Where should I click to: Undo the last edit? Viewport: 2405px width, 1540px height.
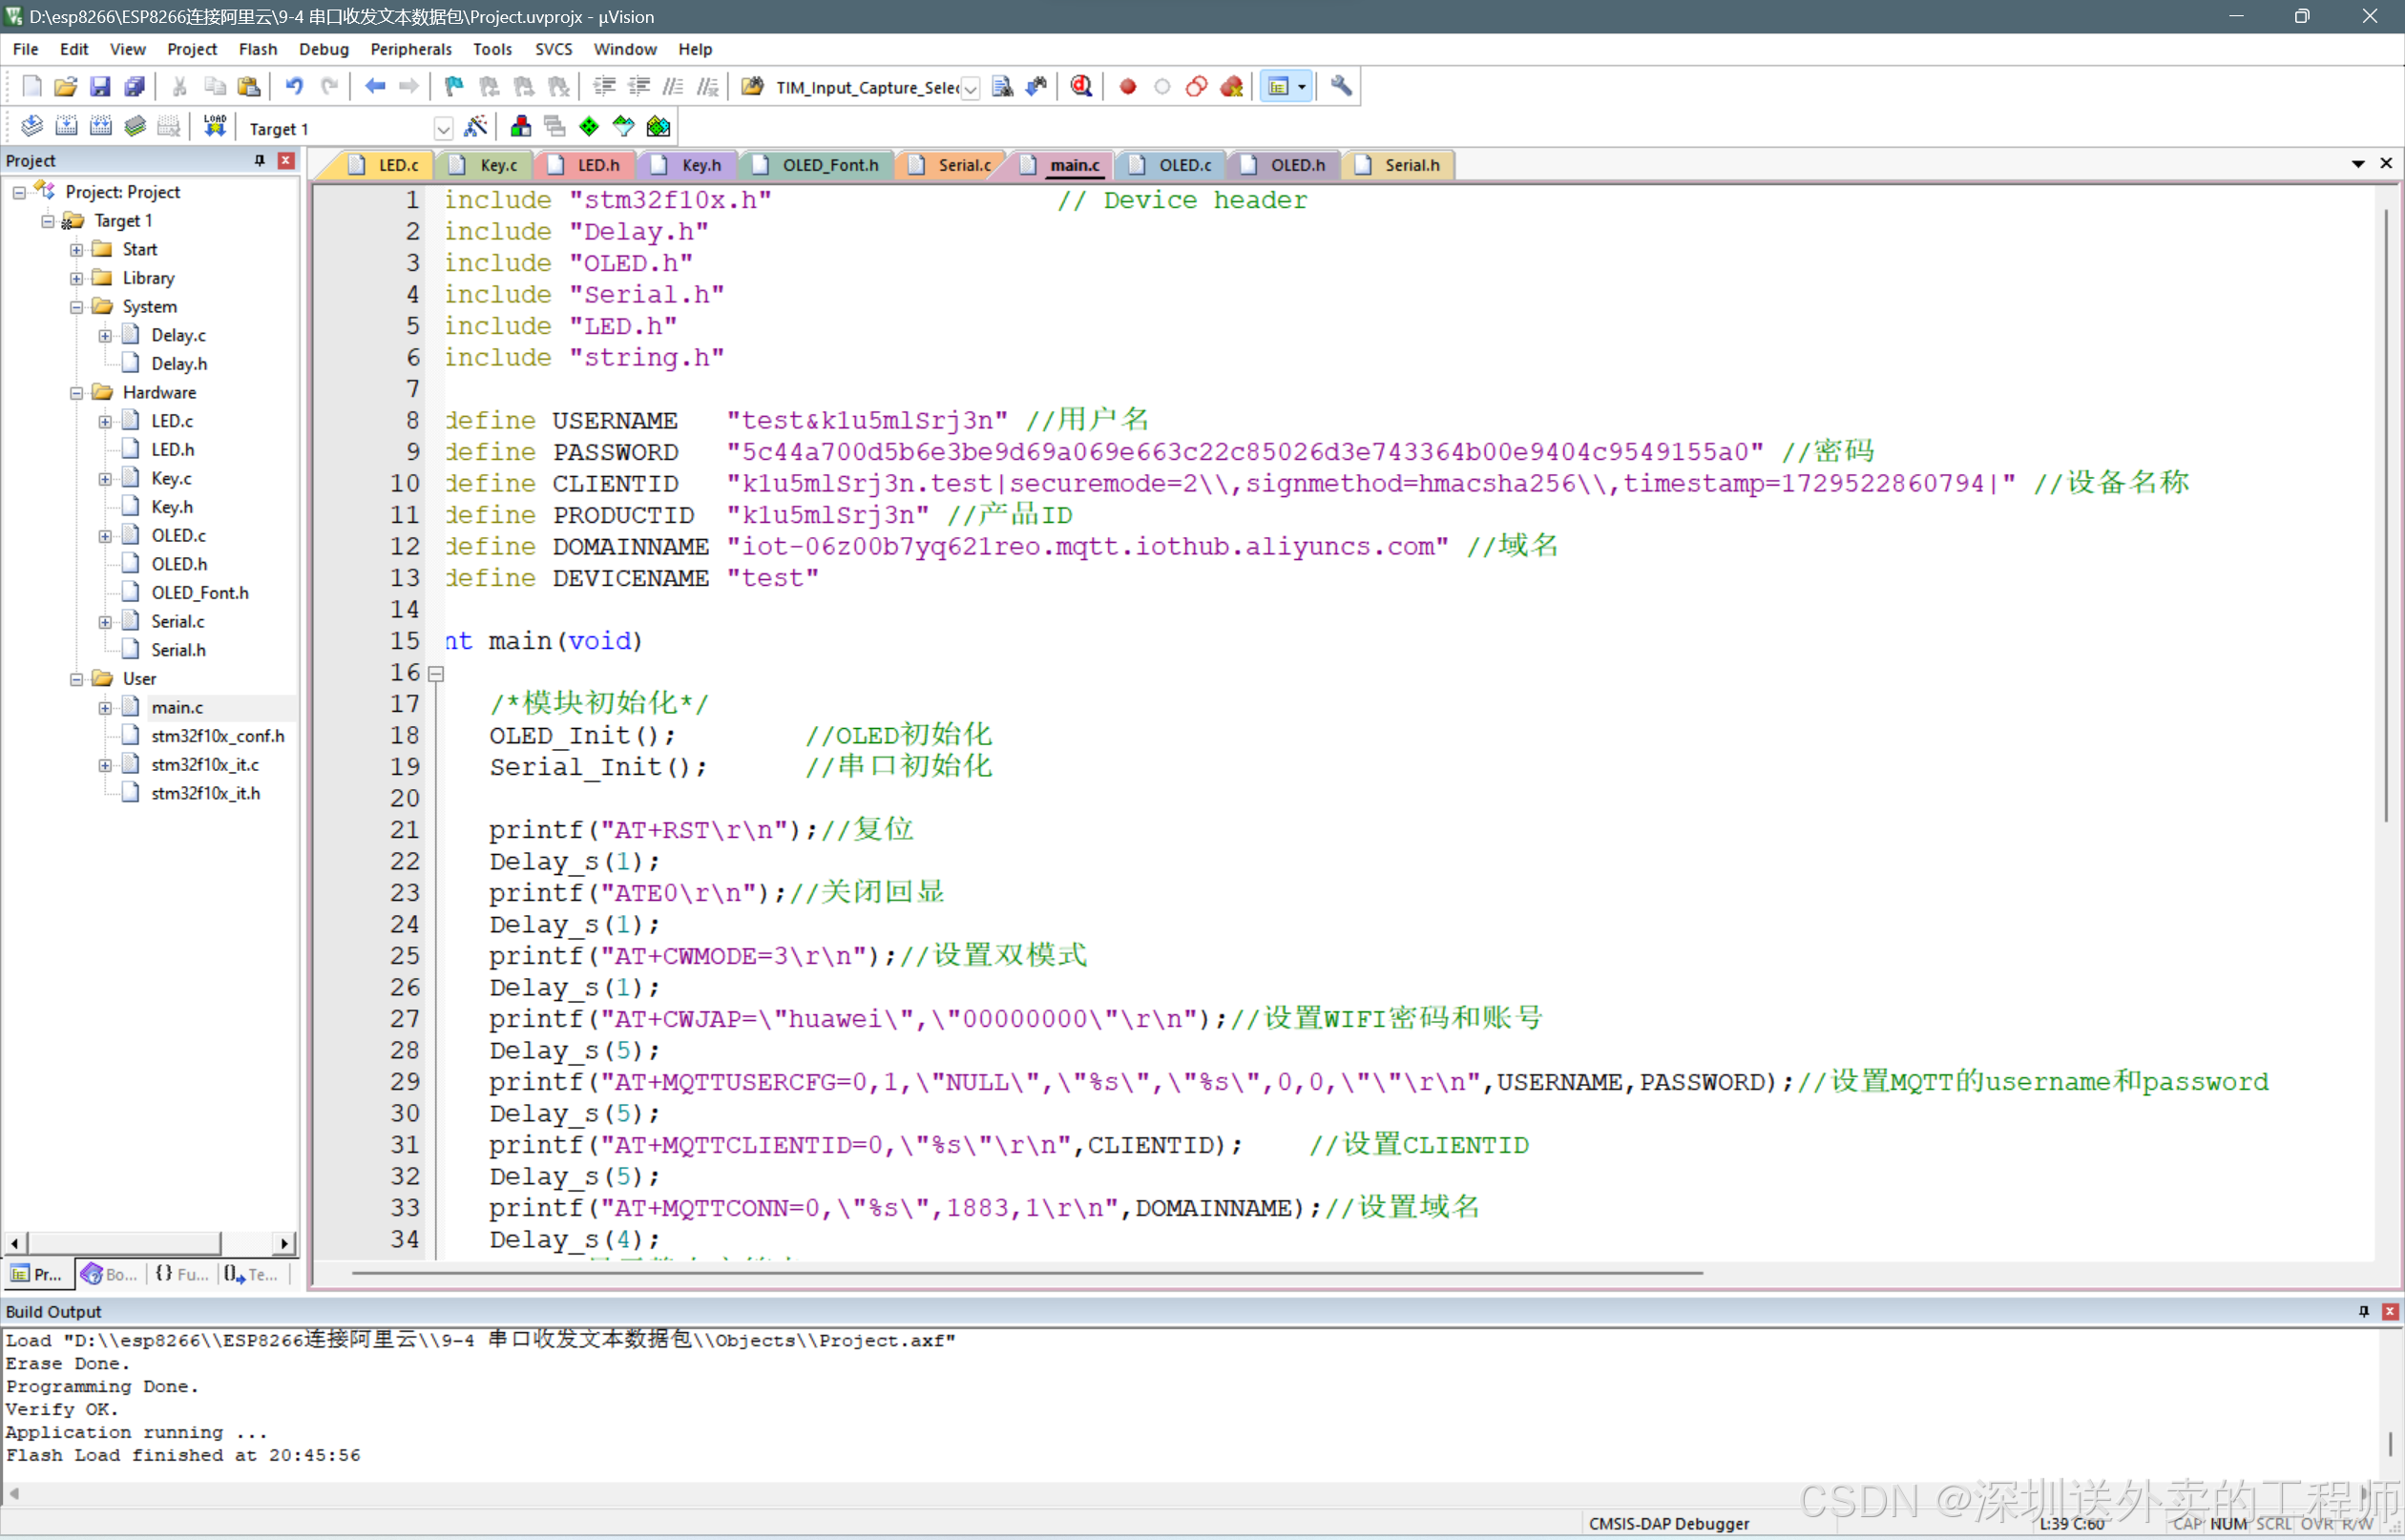[294, 87]
